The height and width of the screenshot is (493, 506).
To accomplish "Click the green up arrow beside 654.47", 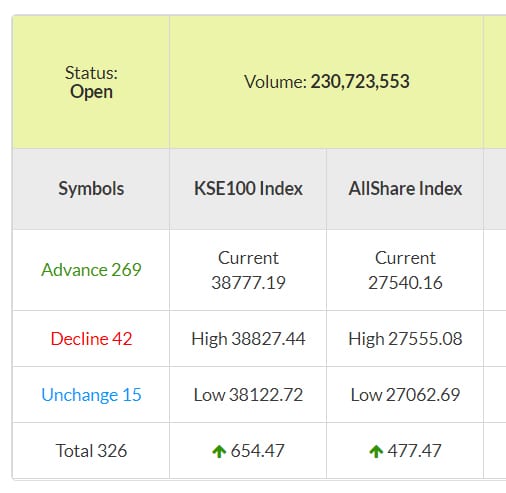I will (x=219, y=451).
